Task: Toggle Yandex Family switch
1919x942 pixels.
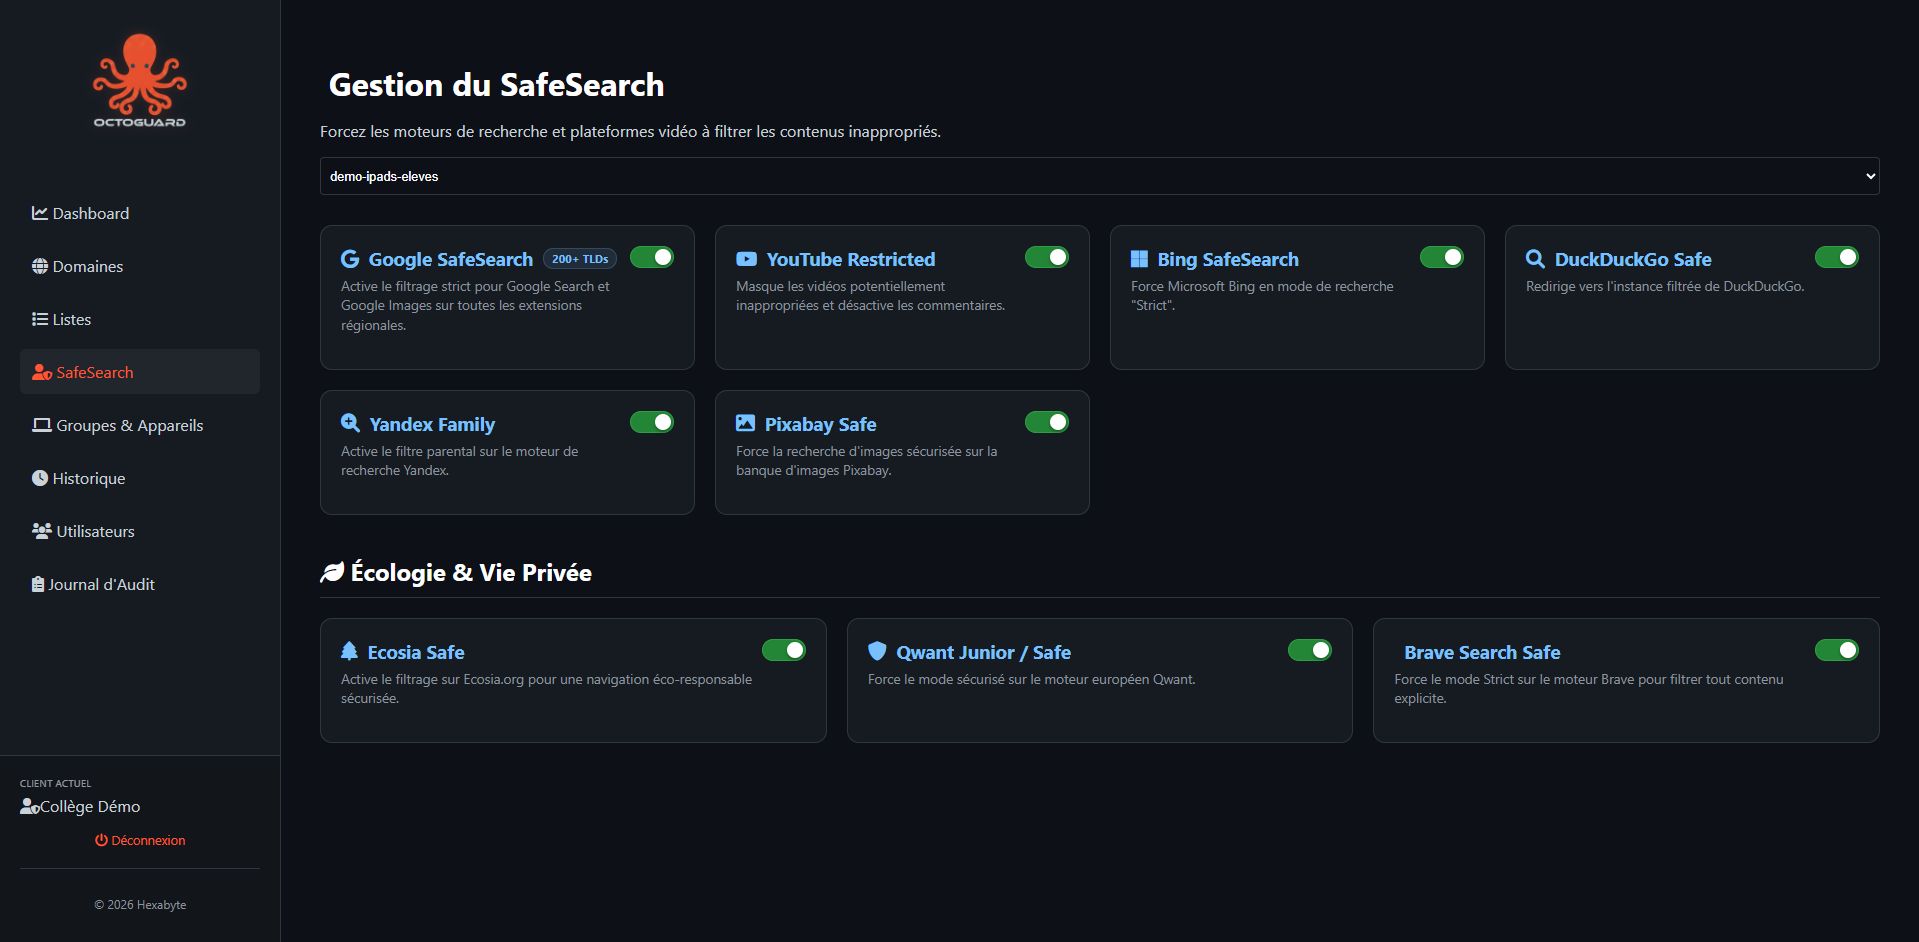Action: [652, 422]
